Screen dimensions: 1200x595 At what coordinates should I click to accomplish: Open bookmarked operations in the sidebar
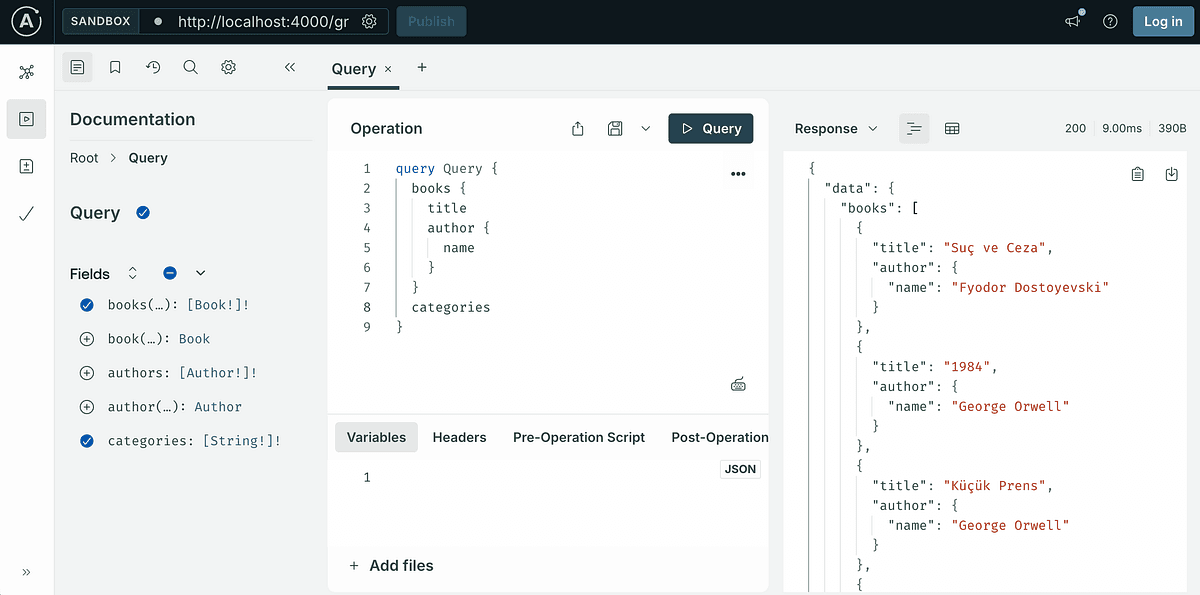point(115,67)
